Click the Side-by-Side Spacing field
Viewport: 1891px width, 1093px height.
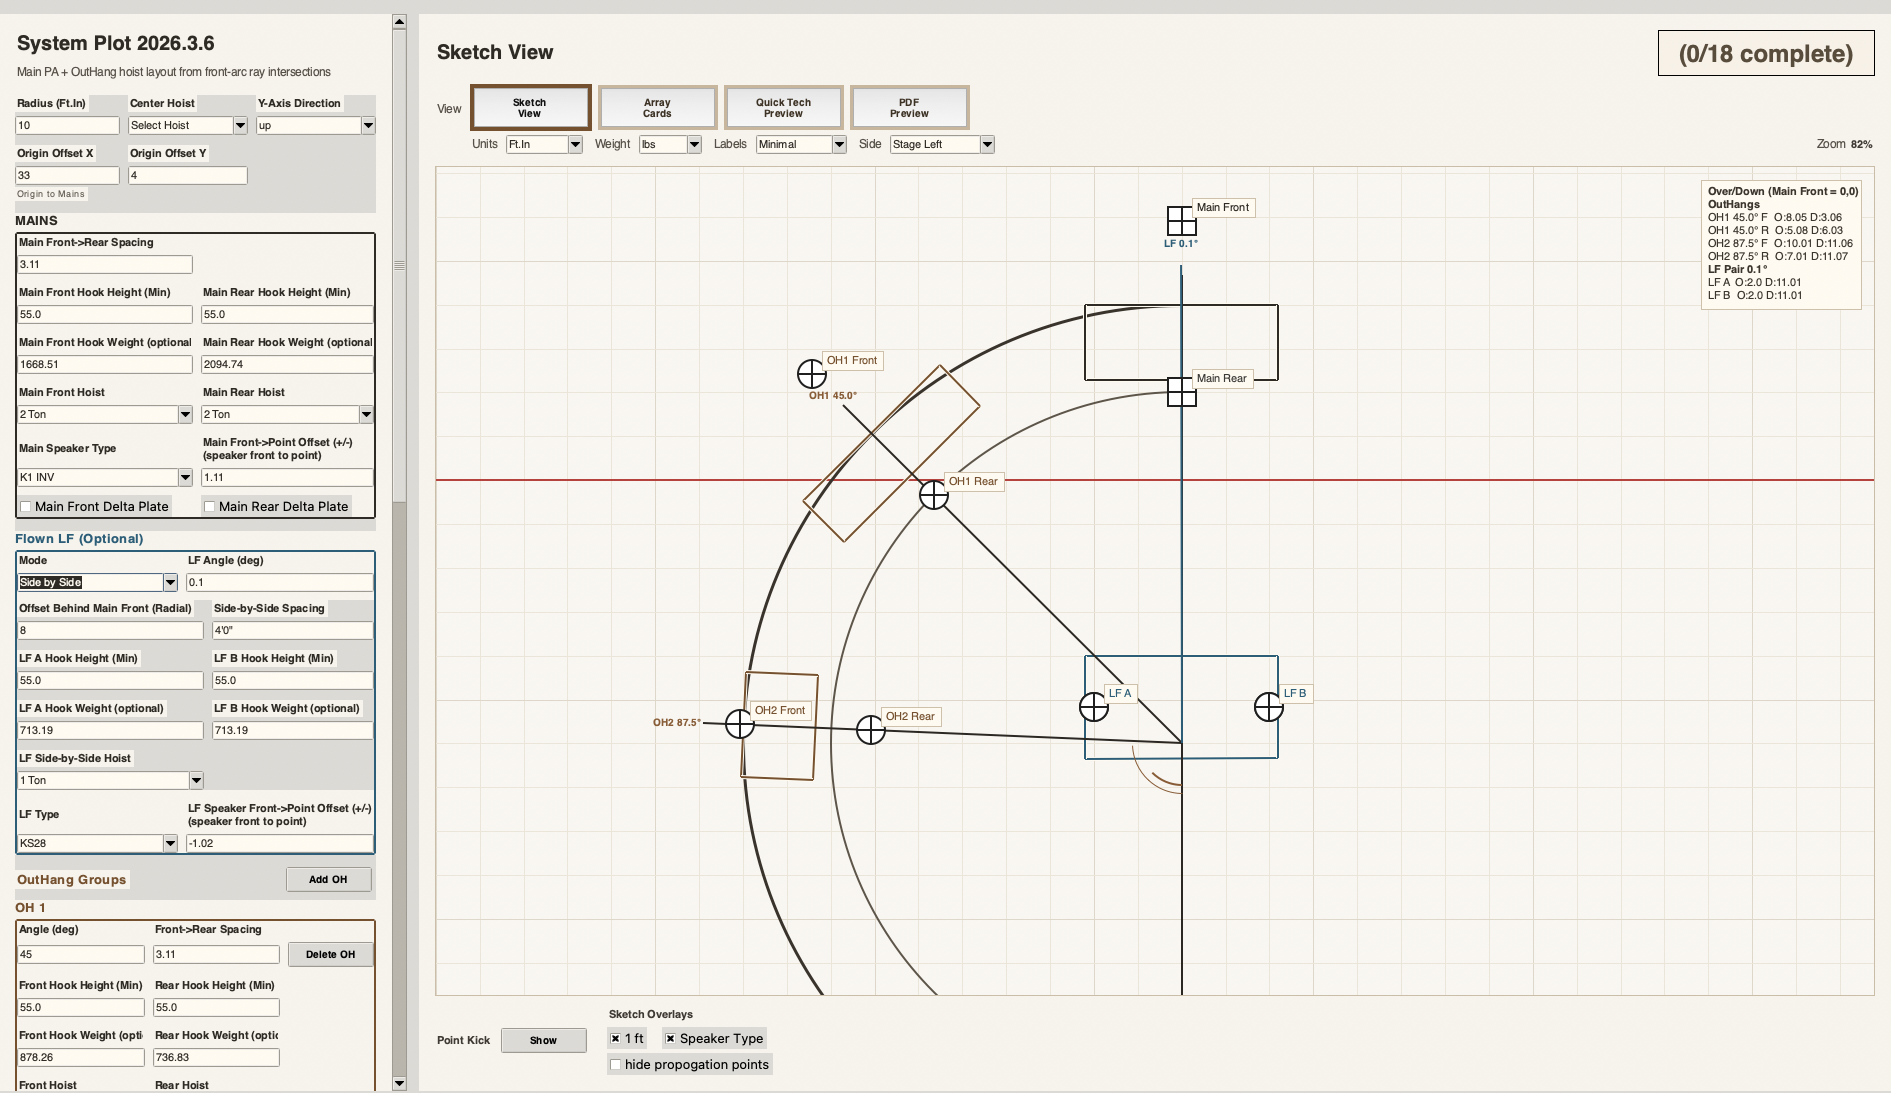coord(293,630)
